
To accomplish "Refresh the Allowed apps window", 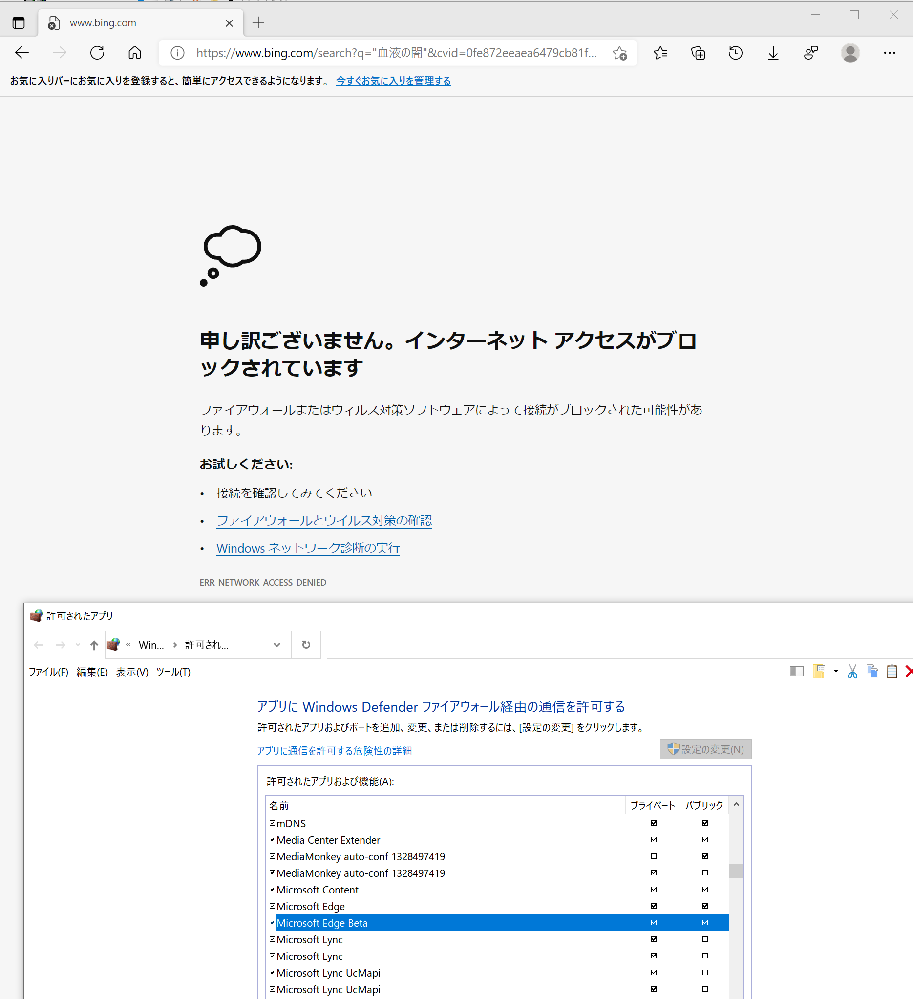I will [x=306, y=645].
